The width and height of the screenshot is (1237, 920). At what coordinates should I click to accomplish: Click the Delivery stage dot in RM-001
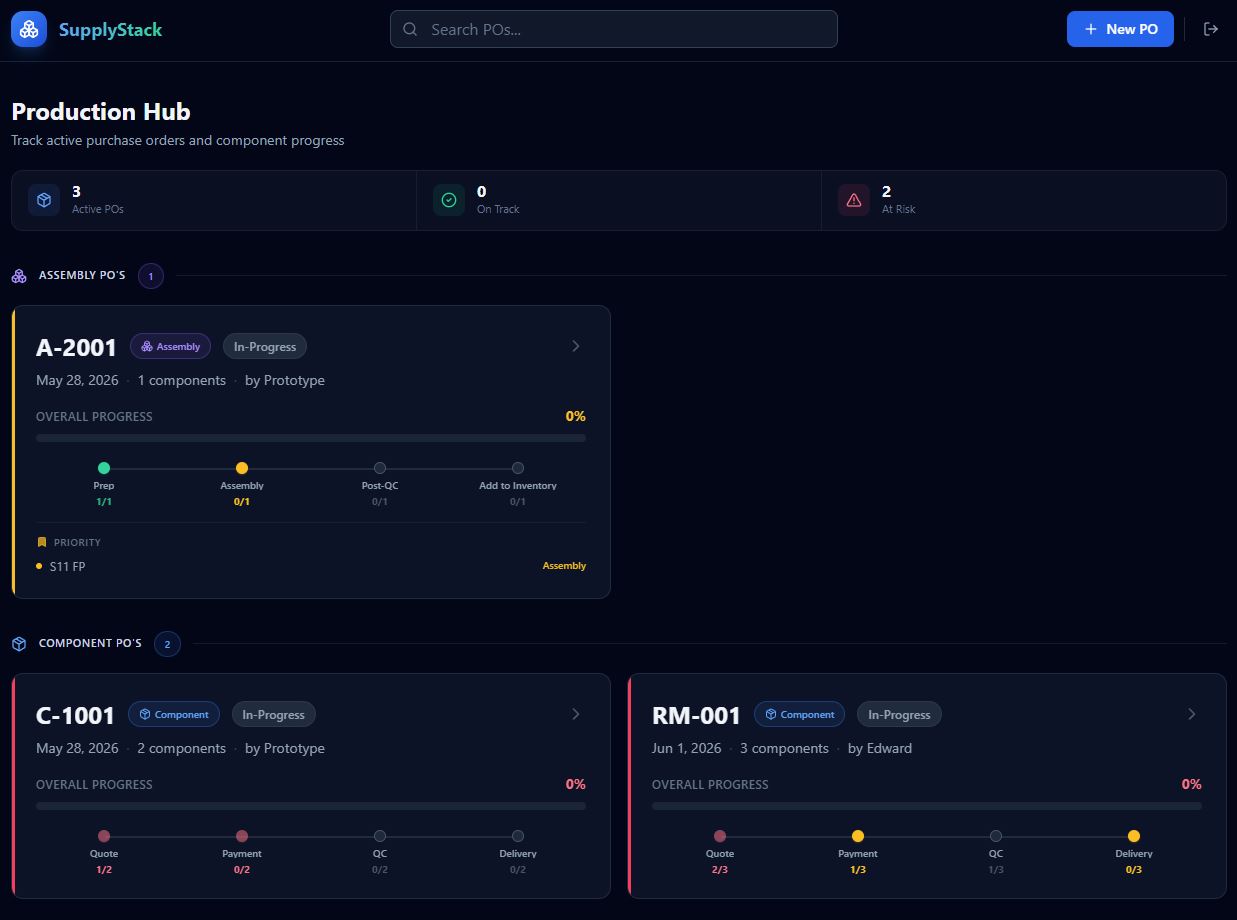point(1134,836)
